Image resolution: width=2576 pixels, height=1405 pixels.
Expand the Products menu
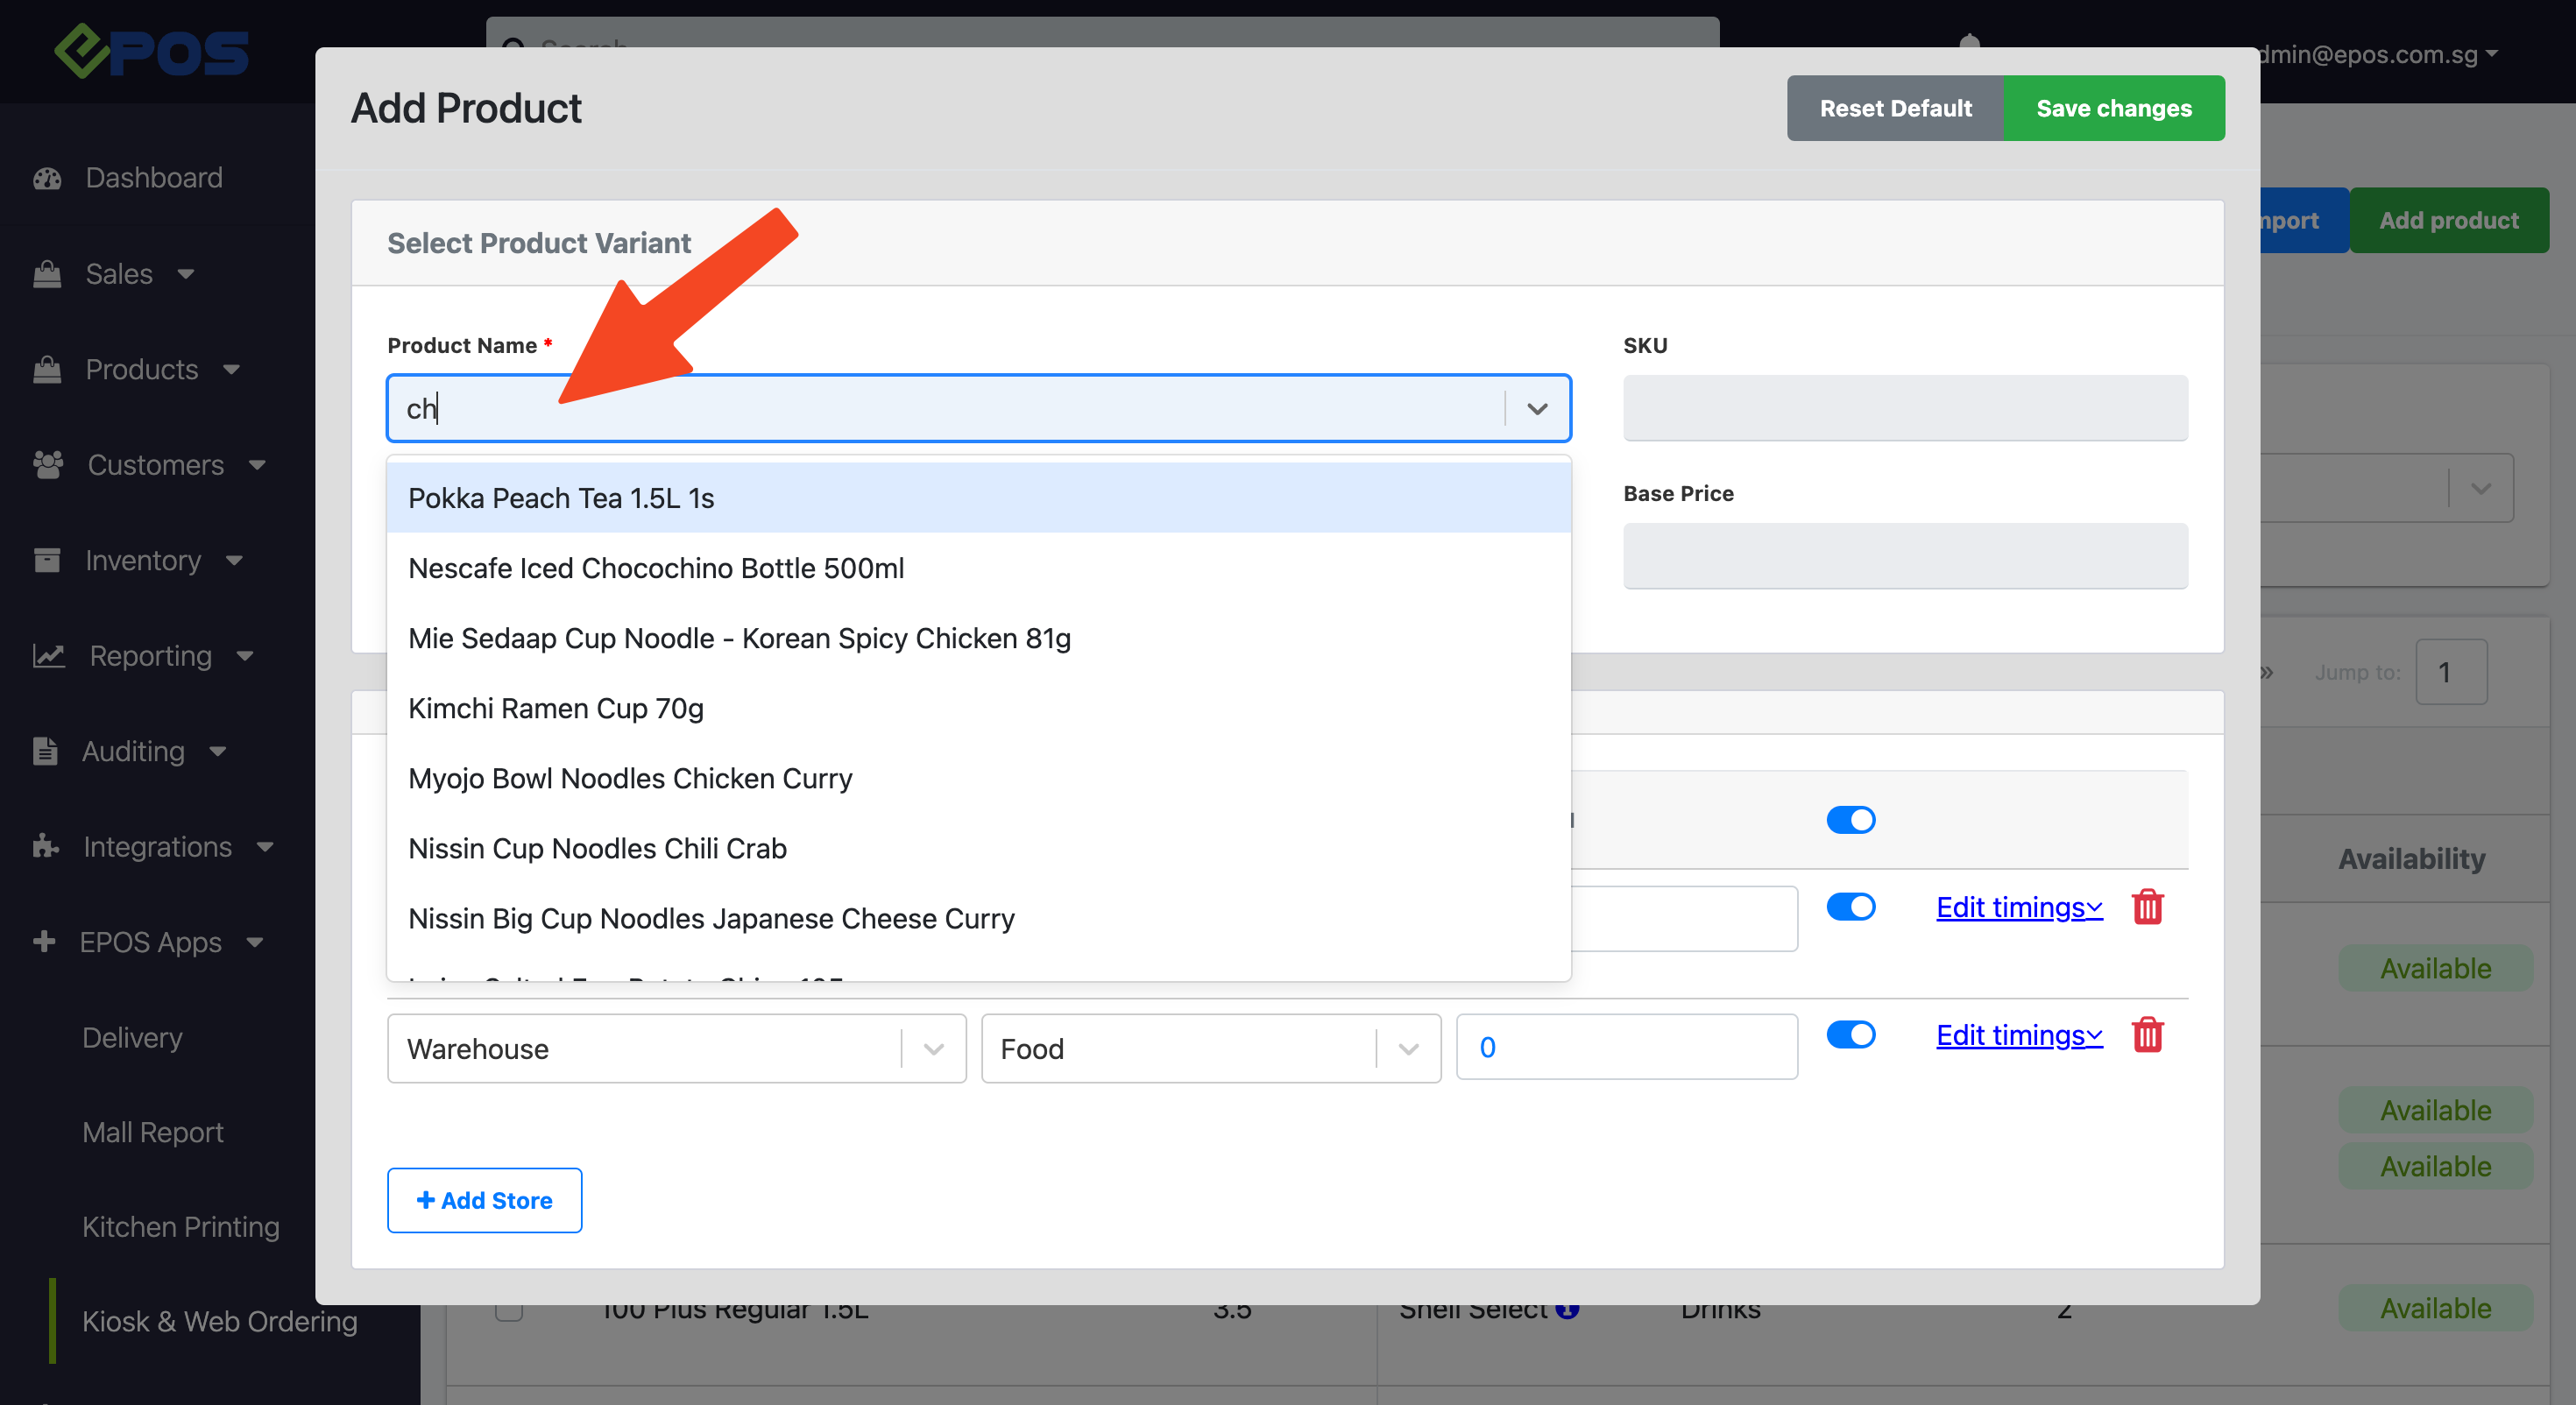tap(232, 370)
